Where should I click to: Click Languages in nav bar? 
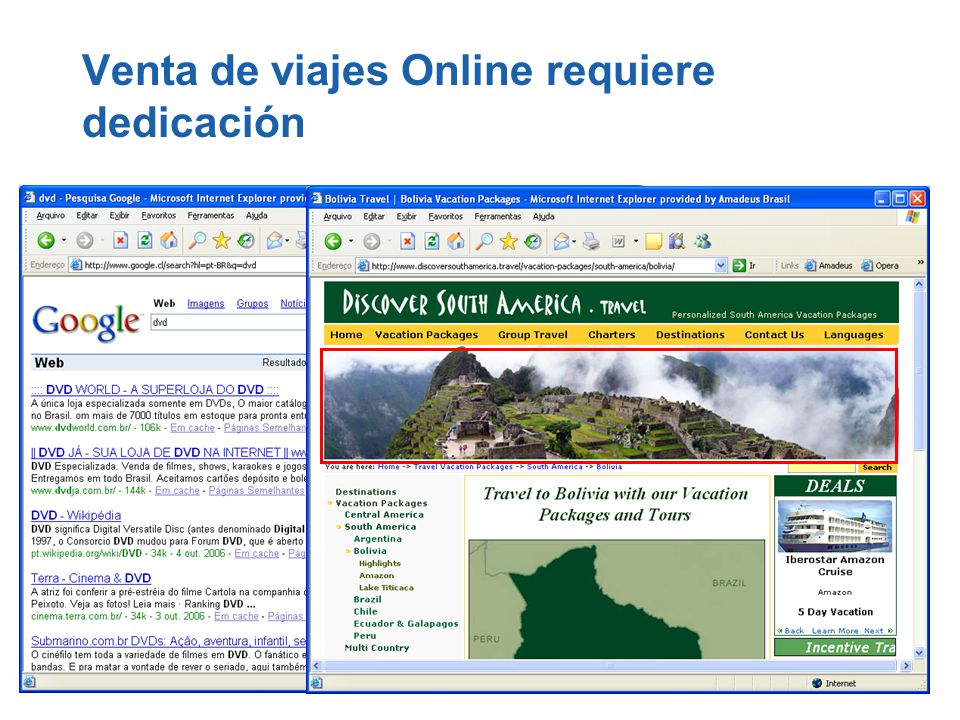tap(853, 335)
